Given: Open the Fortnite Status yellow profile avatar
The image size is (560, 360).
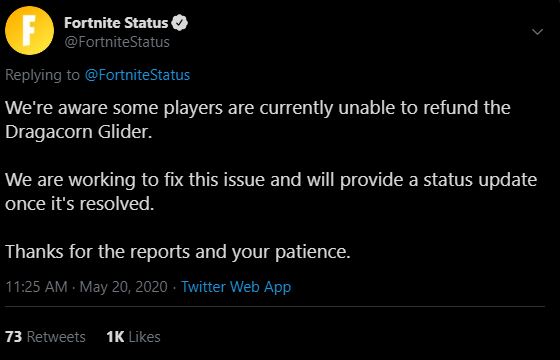Looking at the screenshot, I should tap(30, 31).
